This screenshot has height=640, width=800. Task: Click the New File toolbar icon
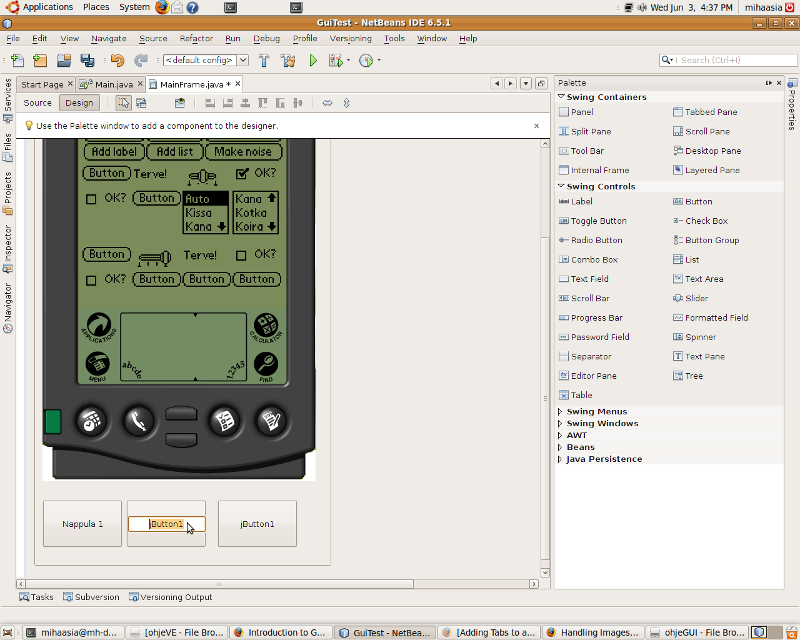point(17,60)
